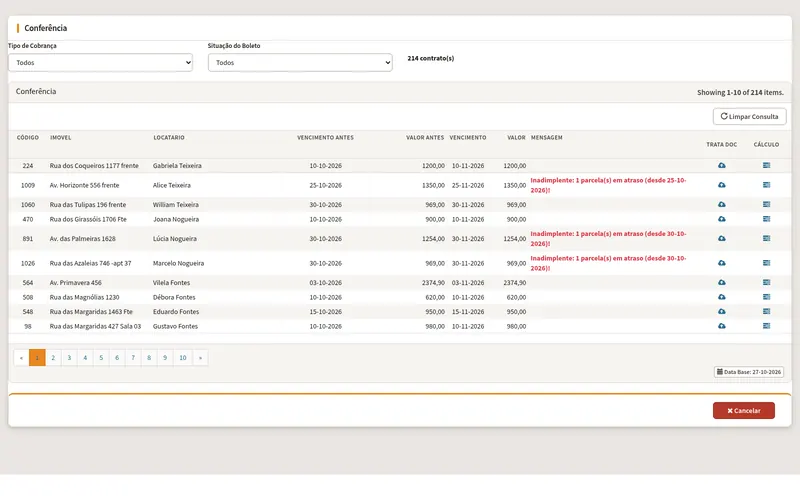Open calculation icon for Gustavo Fontes

[x=766, y=326]
